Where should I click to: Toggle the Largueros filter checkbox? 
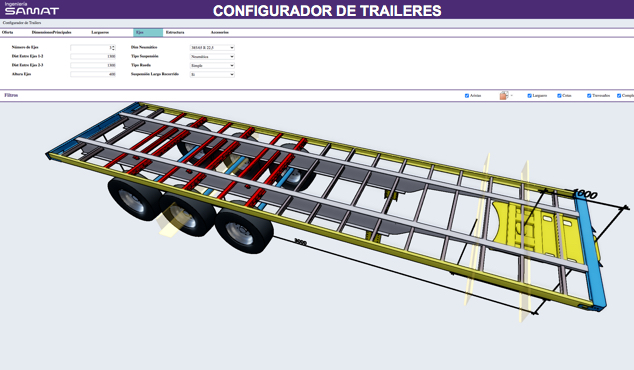tap(529, 96)
